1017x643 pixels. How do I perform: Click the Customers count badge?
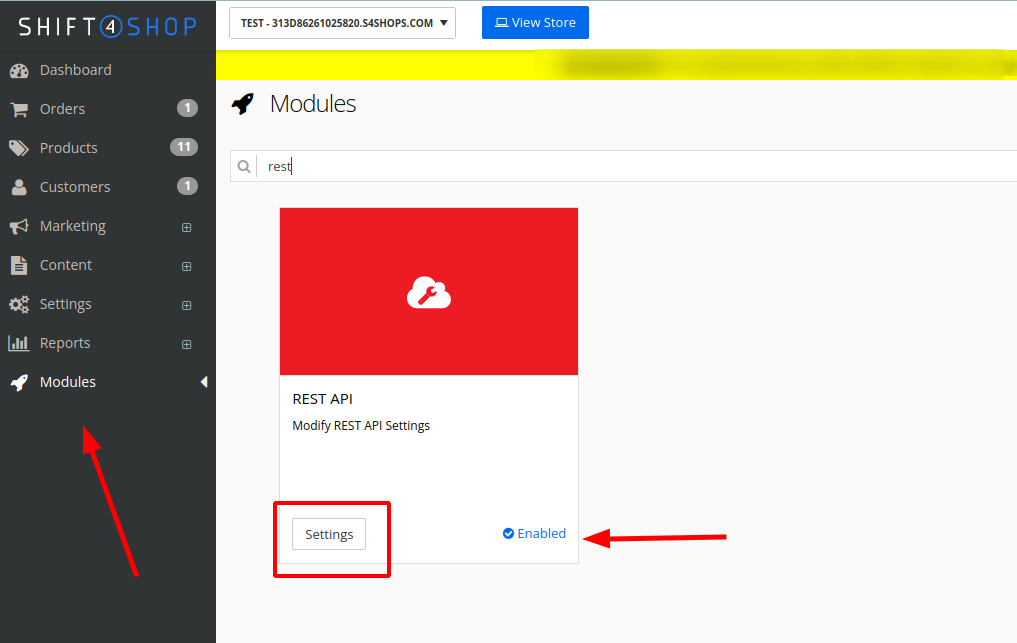(187, 186)
